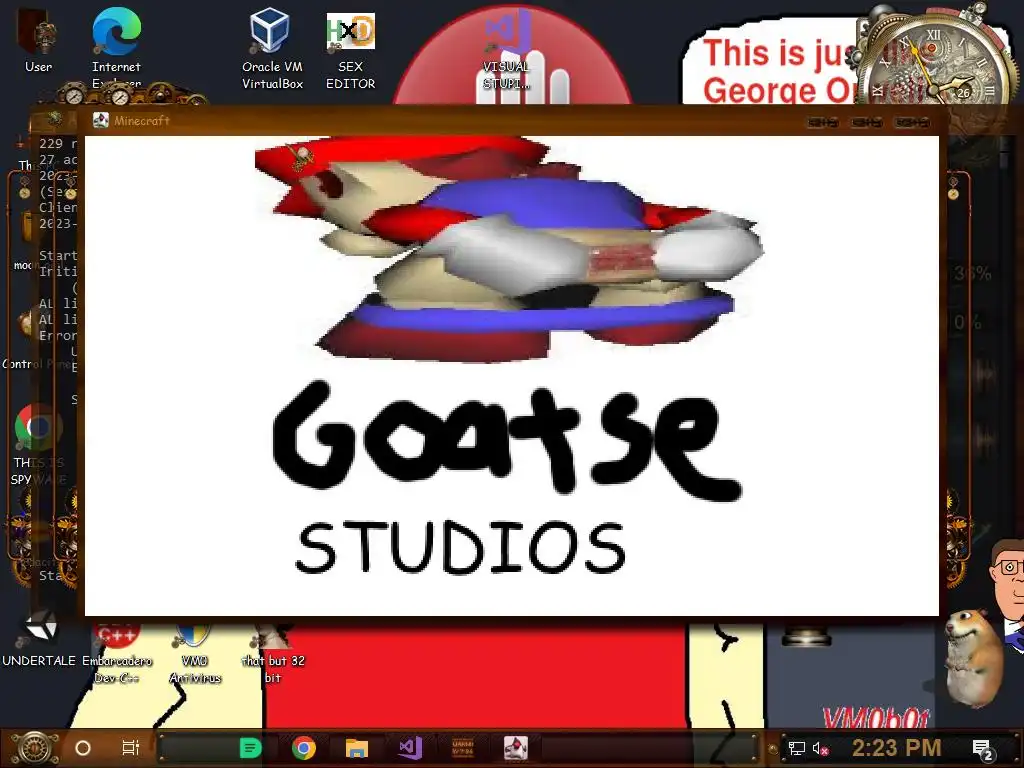The height and width of the screenshot is (768, 1024).
Task: Select the Minecraft Java icon on the taskbar
Action: (x=516, y=748)
